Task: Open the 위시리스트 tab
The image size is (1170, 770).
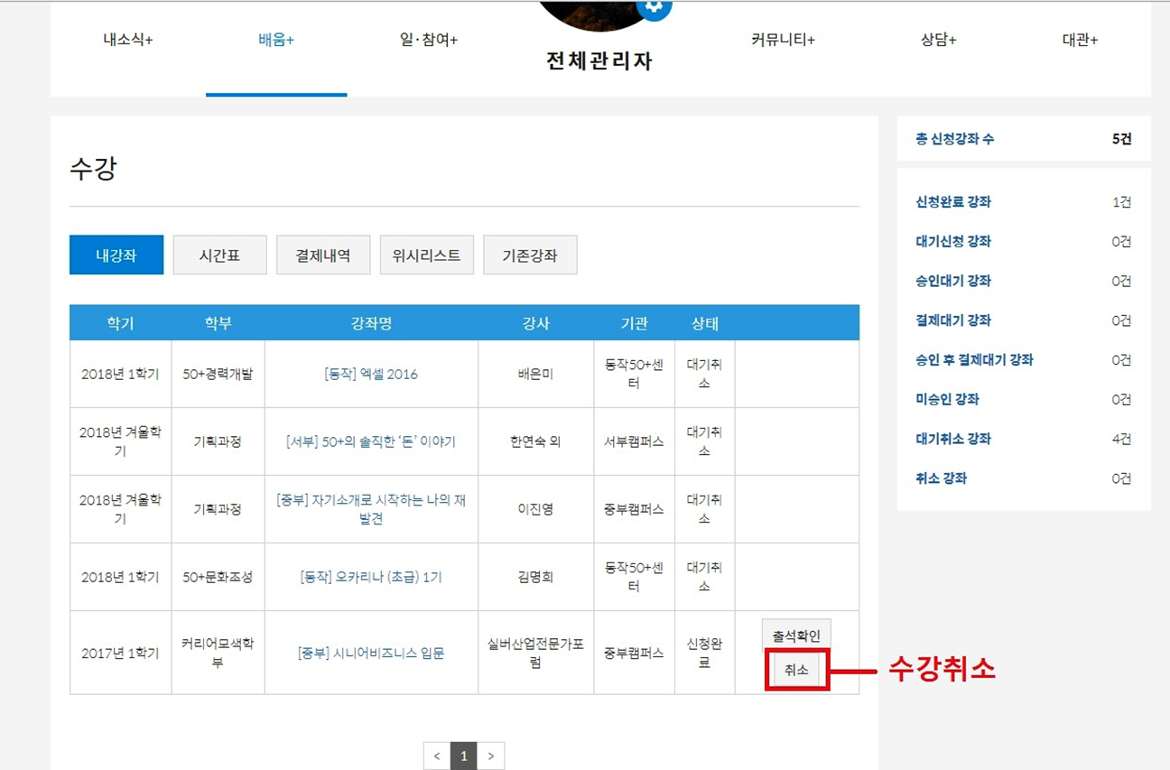Action: point(427,255)
